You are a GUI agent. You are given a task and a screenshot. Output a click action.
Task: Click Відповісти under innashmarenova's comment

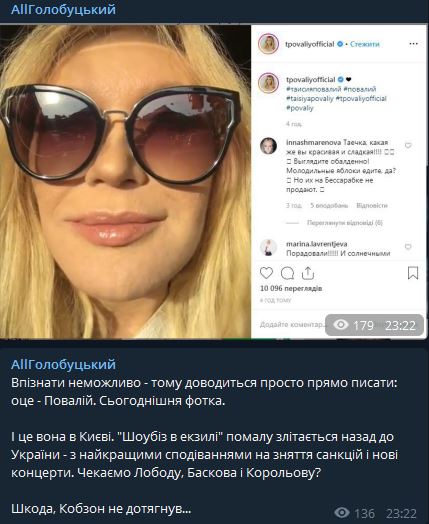point(372,205)
